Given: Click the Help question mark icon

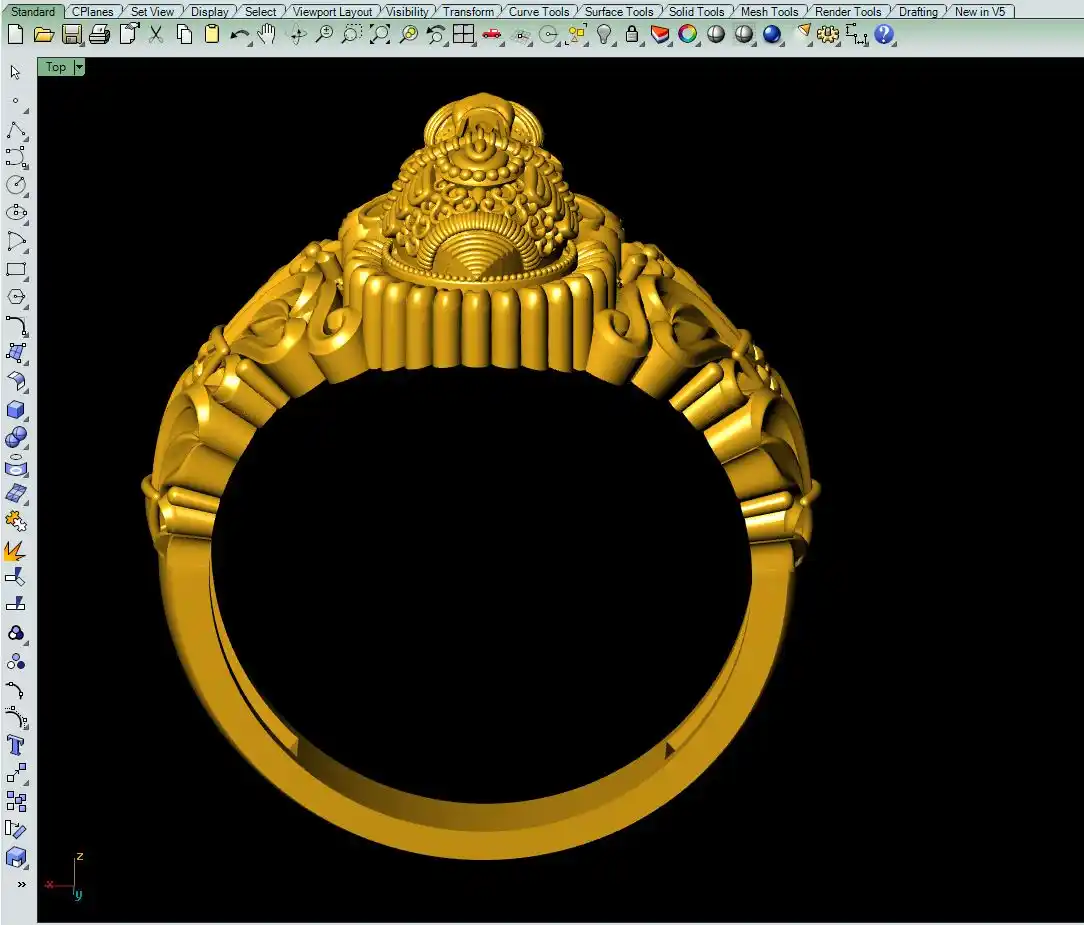Looking at the screenshot, I should [884, 35].
